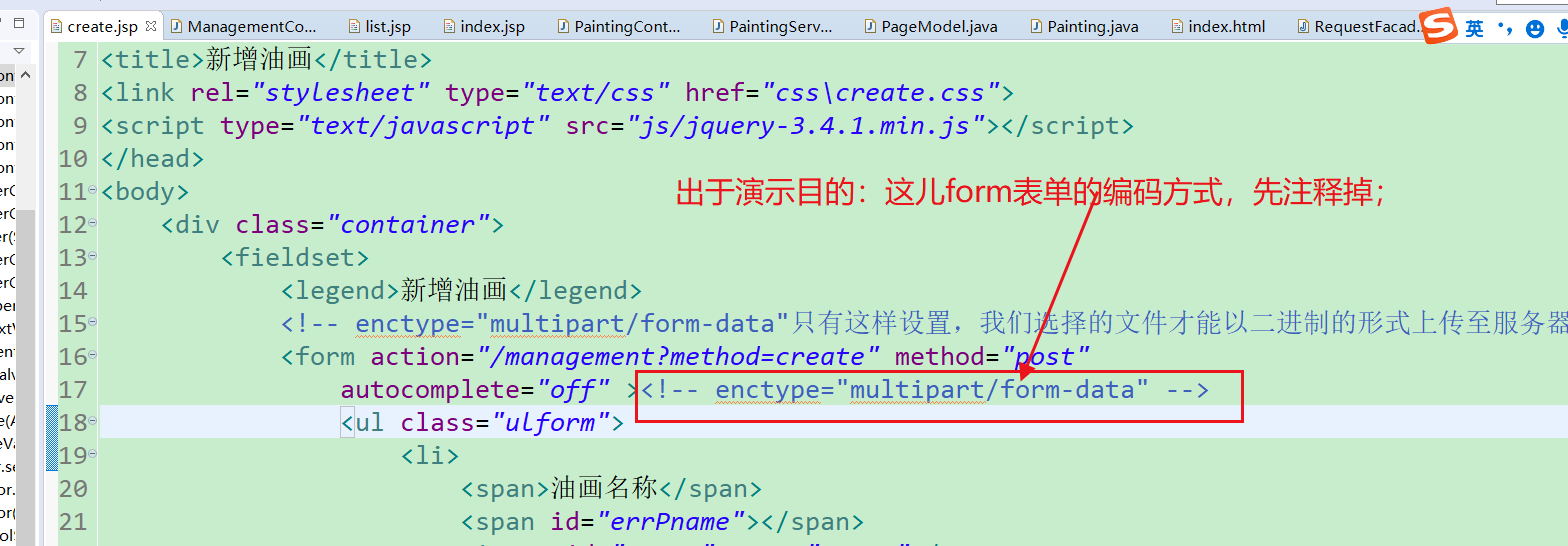Open the left panel view menu triangle
The image size is (1568, 546).
point(19,49)
